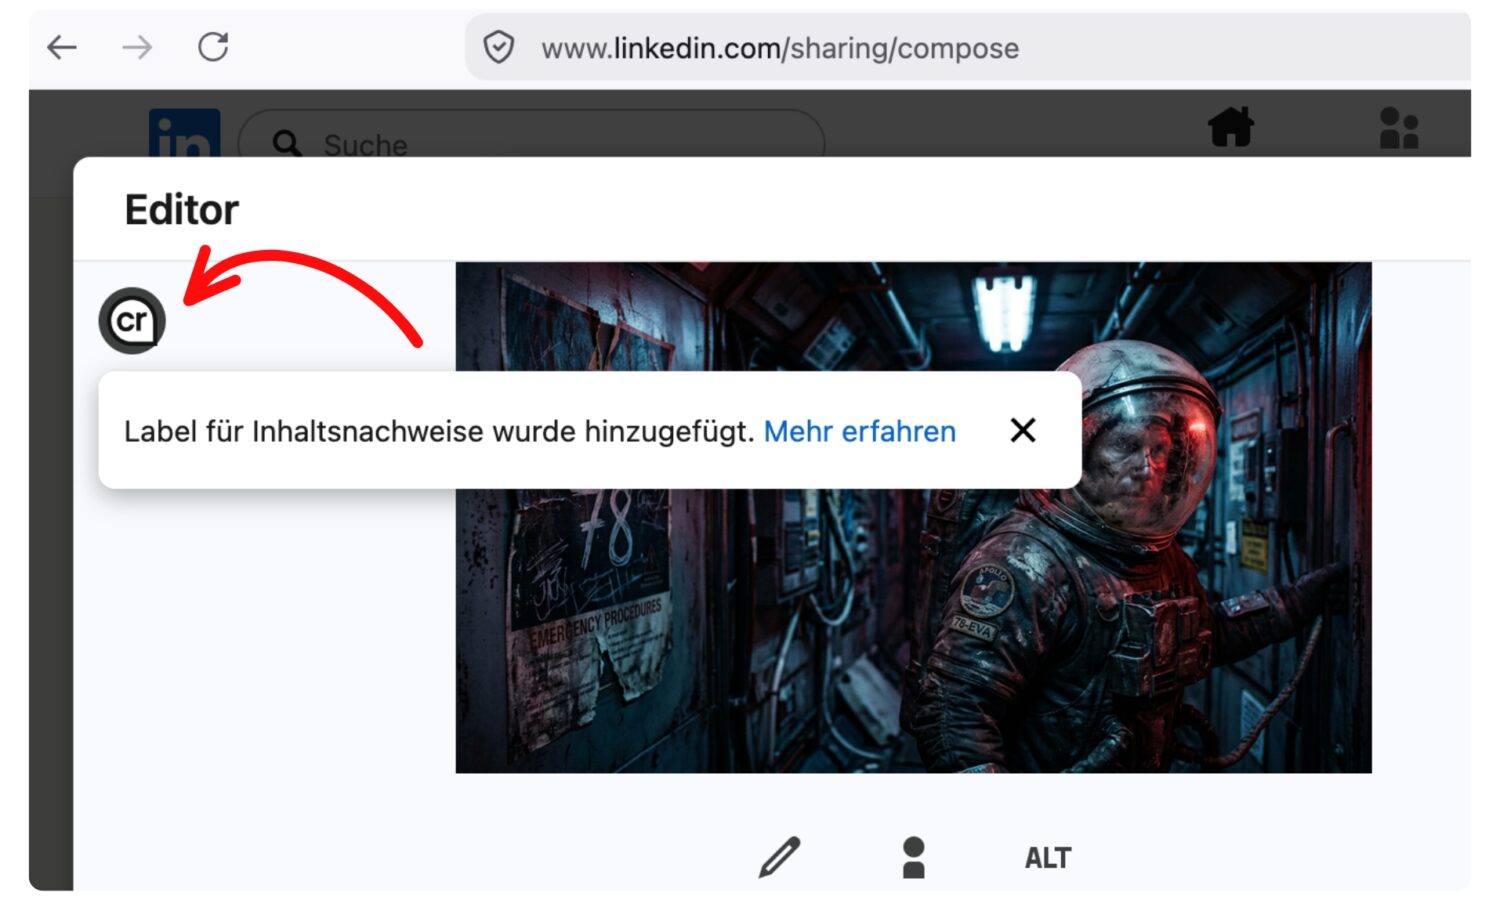Click the browser forward arrow
This screenshot has height=900, width=1500.
point(137,47)
